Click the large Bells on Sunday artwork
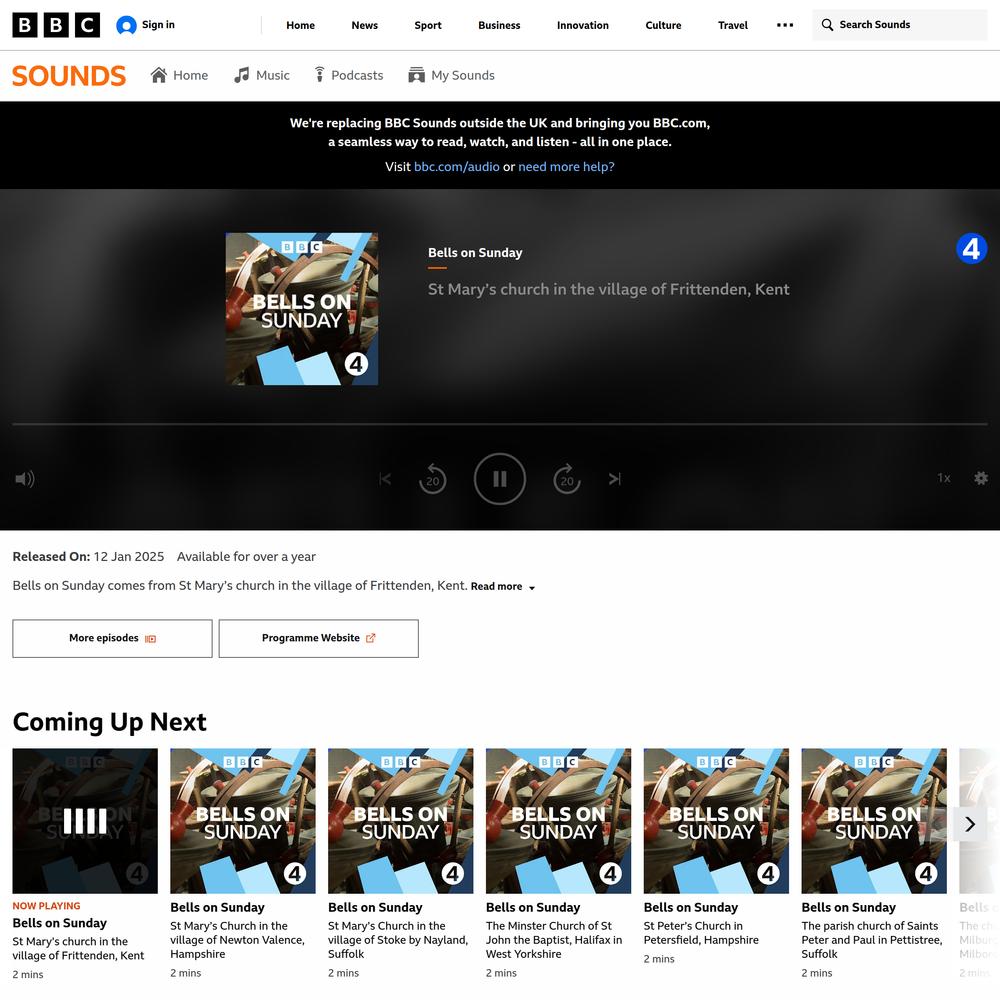 pos(302,309)
